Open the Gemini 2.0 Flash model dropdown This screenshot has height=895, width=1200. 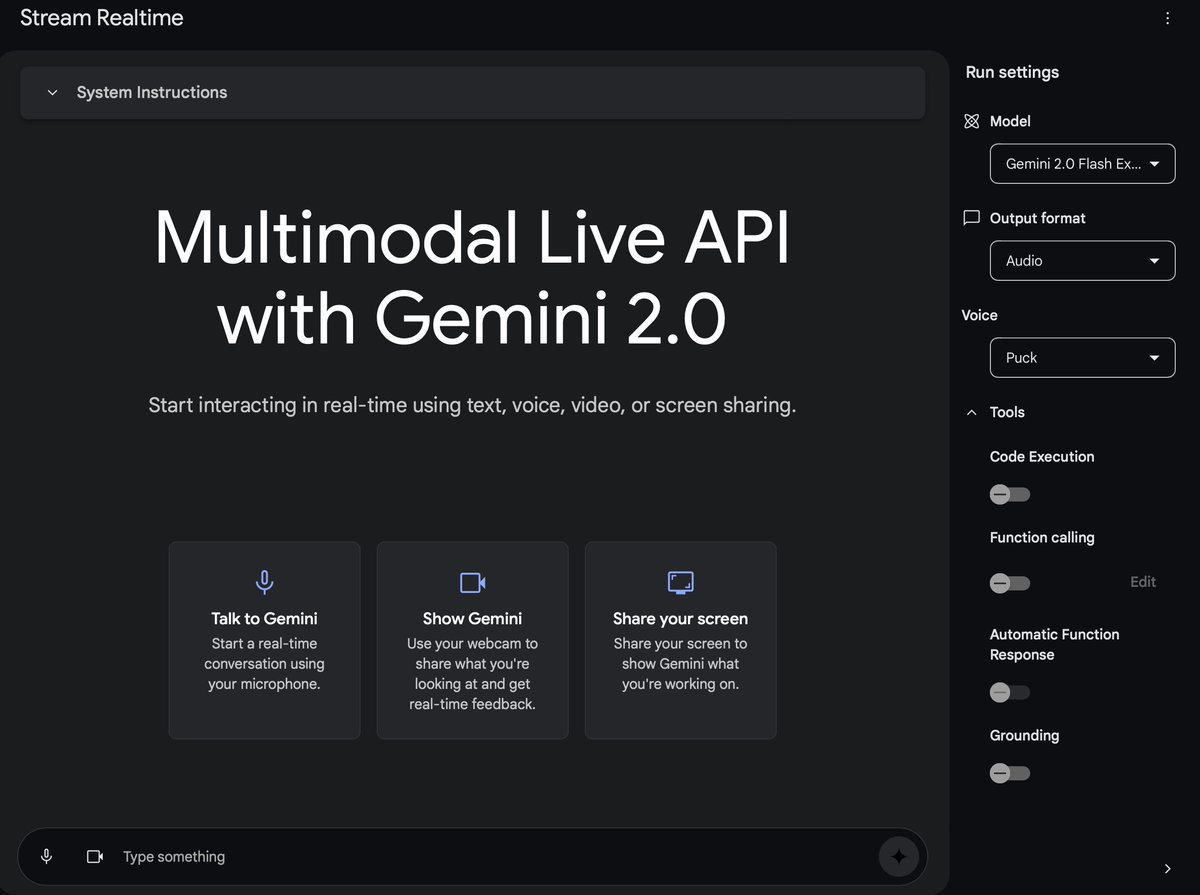(1082, 164)
